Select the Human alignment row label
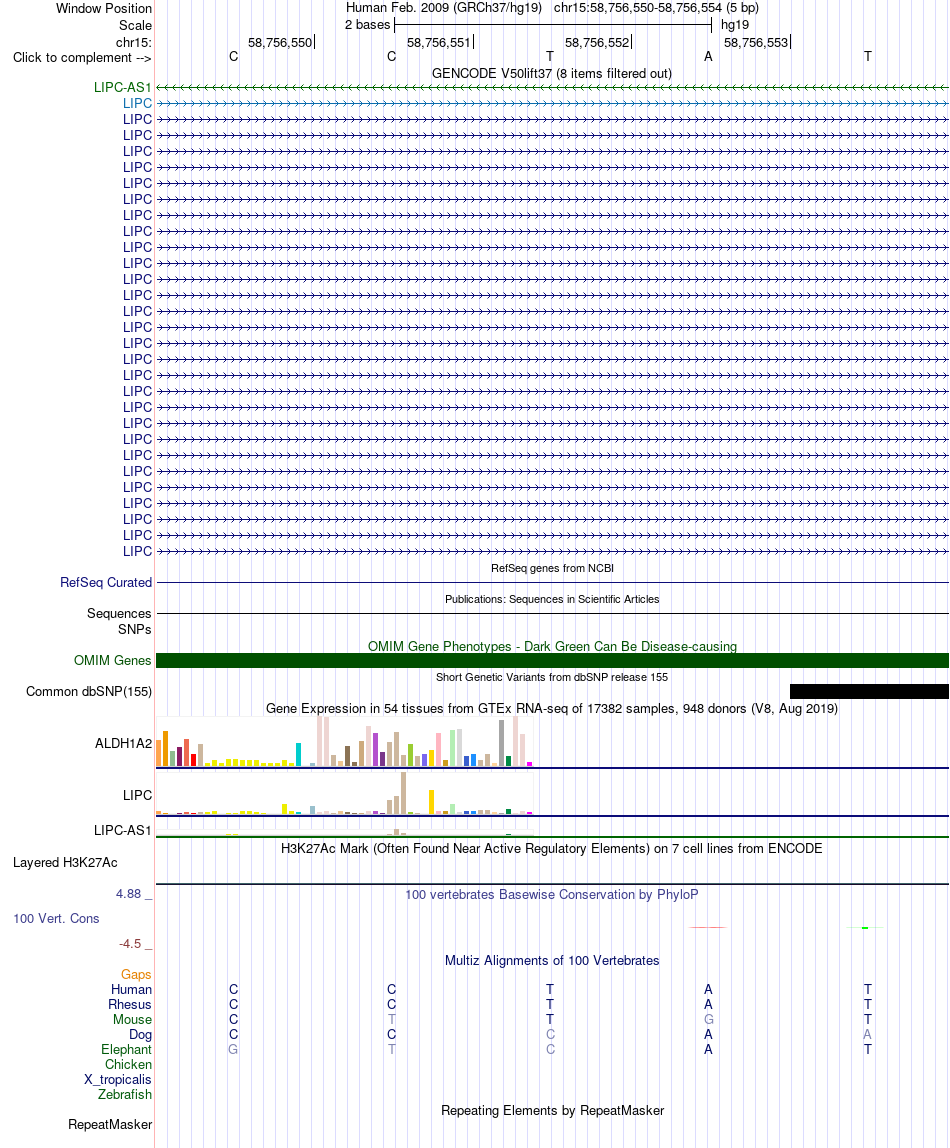 pos(132,989)
